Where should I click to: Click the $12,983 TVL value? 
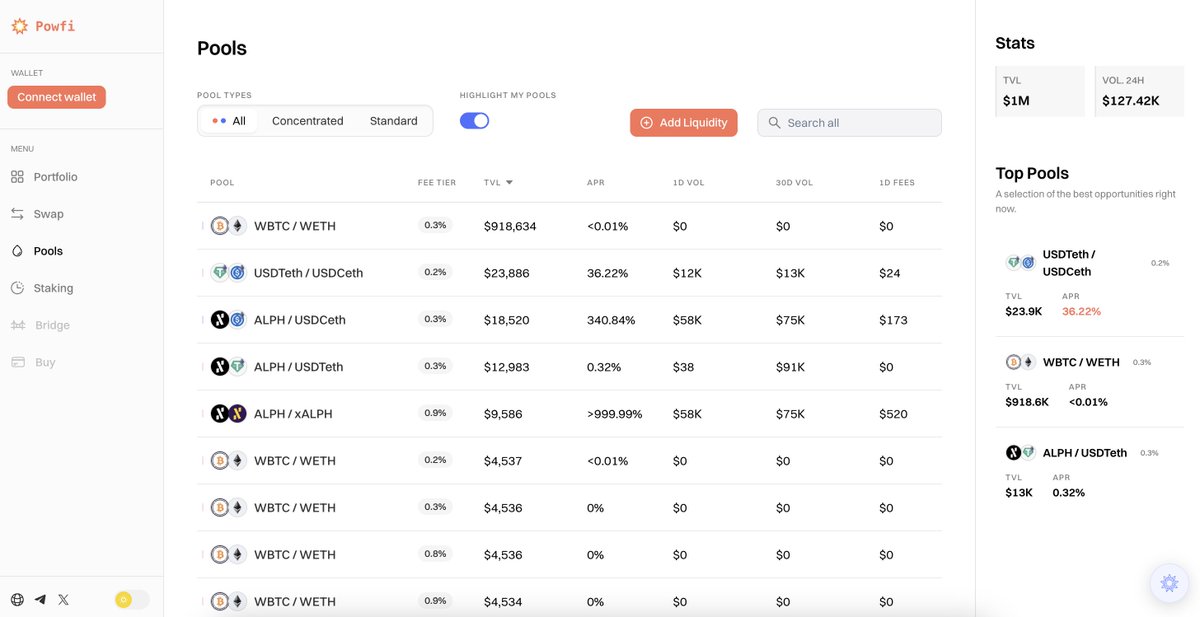[x=507, y=367]
